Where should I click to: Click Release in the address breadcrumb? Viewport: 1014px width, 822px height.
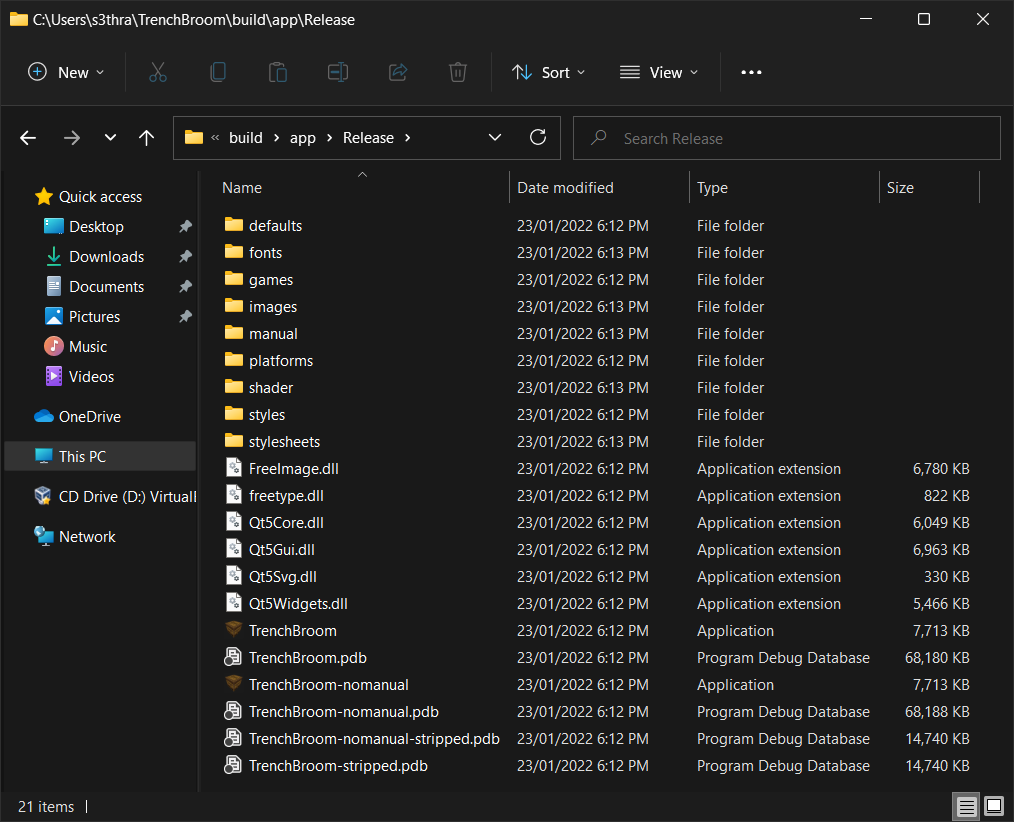click(x=368, y=138)
